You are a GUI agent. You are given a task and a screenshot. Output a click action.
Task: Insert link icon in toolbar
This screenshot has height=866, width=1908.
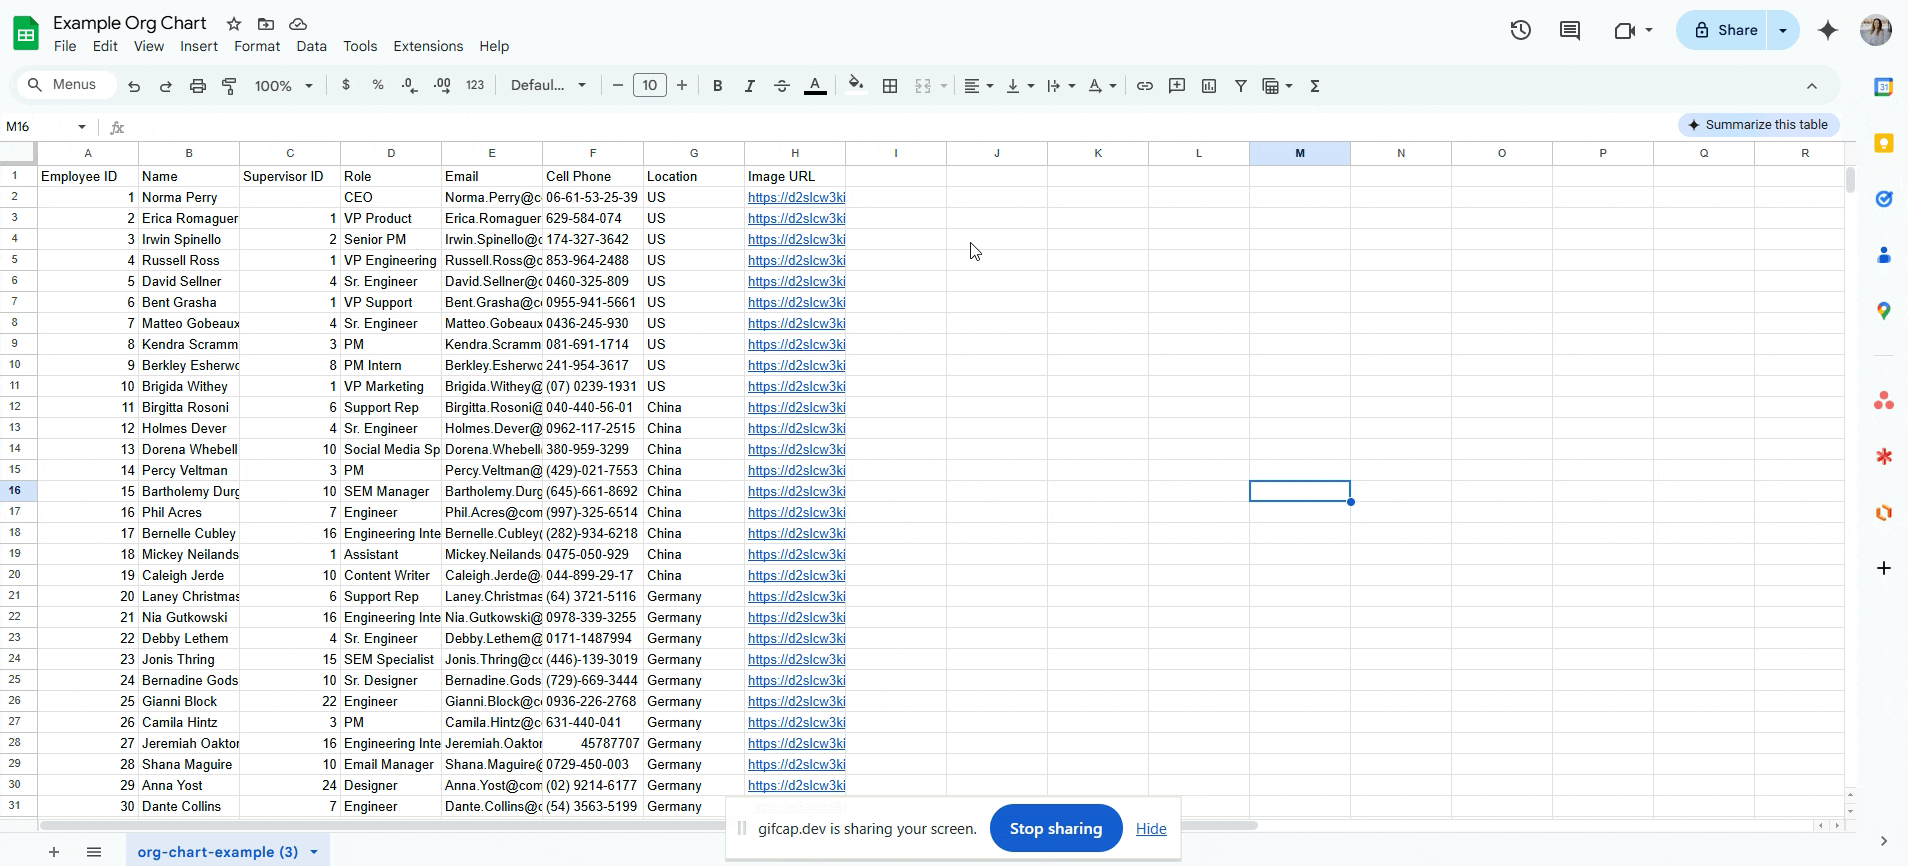point(1145,86)
